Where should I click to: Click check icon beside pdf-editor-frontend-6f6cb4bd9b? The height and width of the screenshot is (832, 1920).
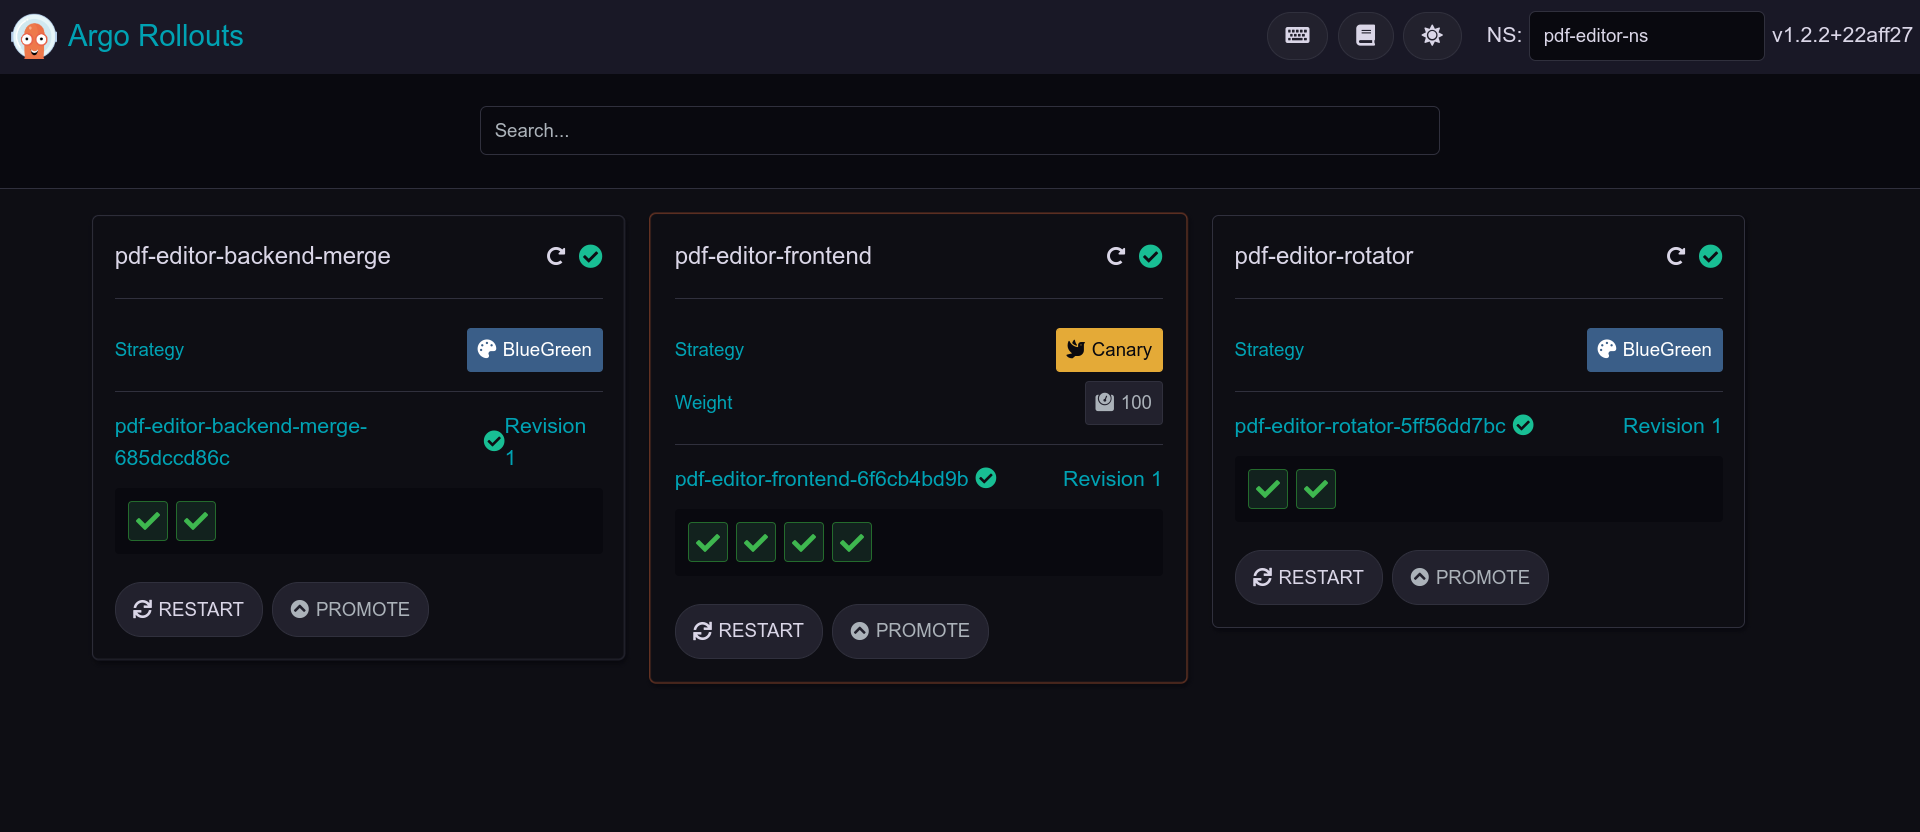(986, 478)
